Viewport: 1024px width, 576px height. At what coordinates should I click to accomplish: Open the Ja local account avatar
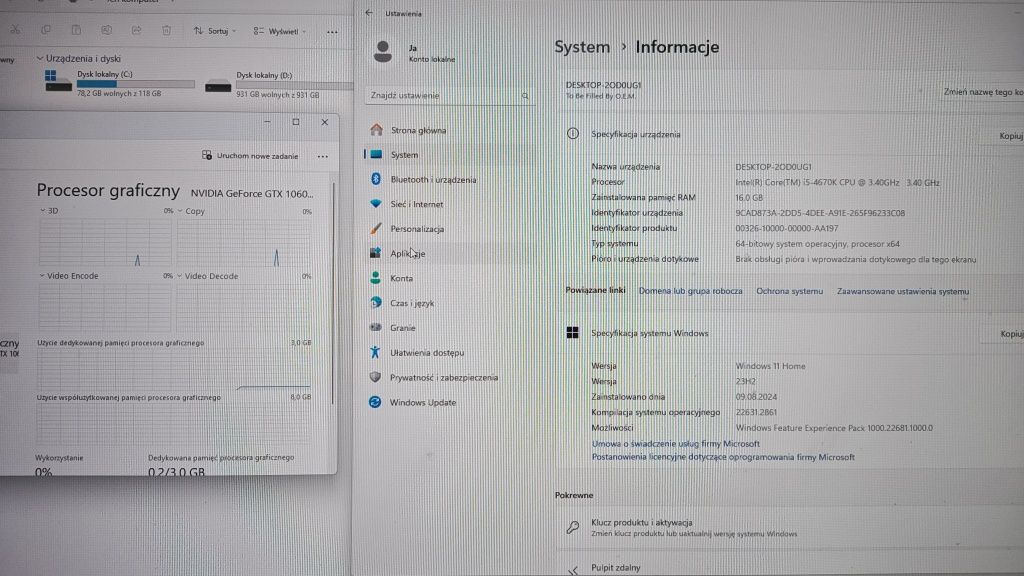383,52
